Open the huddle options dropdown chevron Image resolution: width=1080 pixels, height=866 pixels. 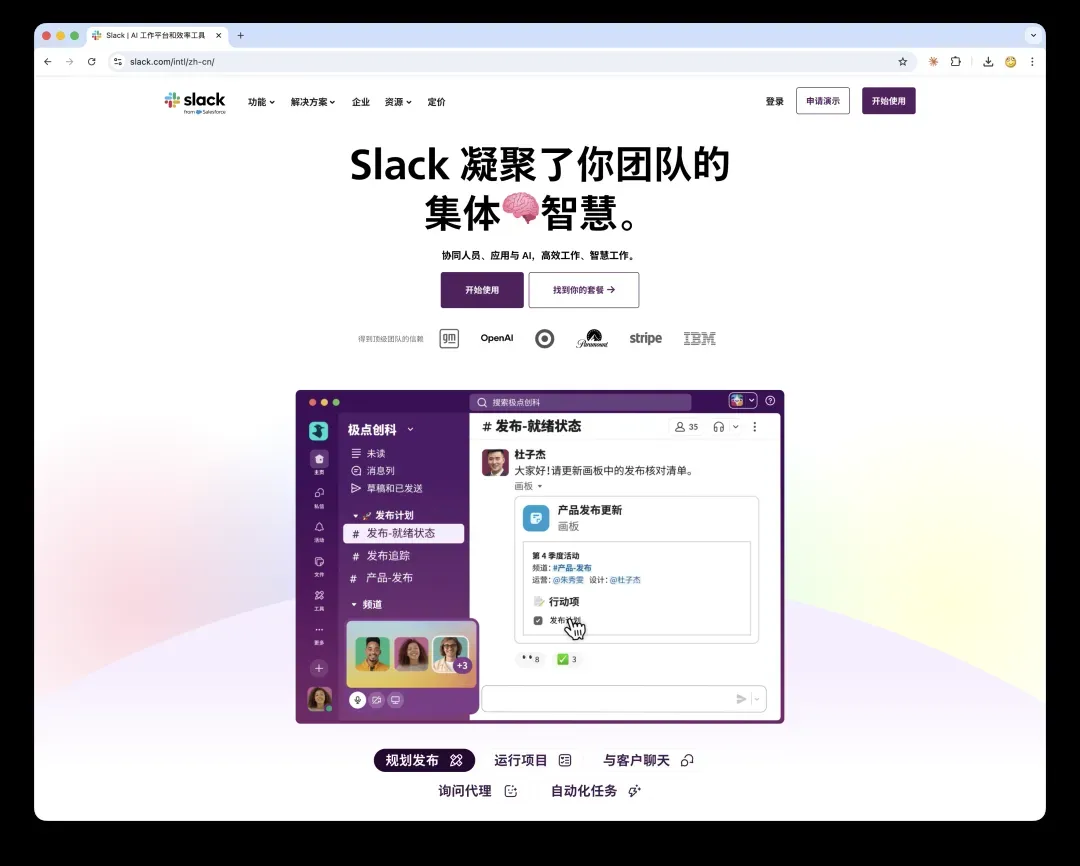(736, 426)
